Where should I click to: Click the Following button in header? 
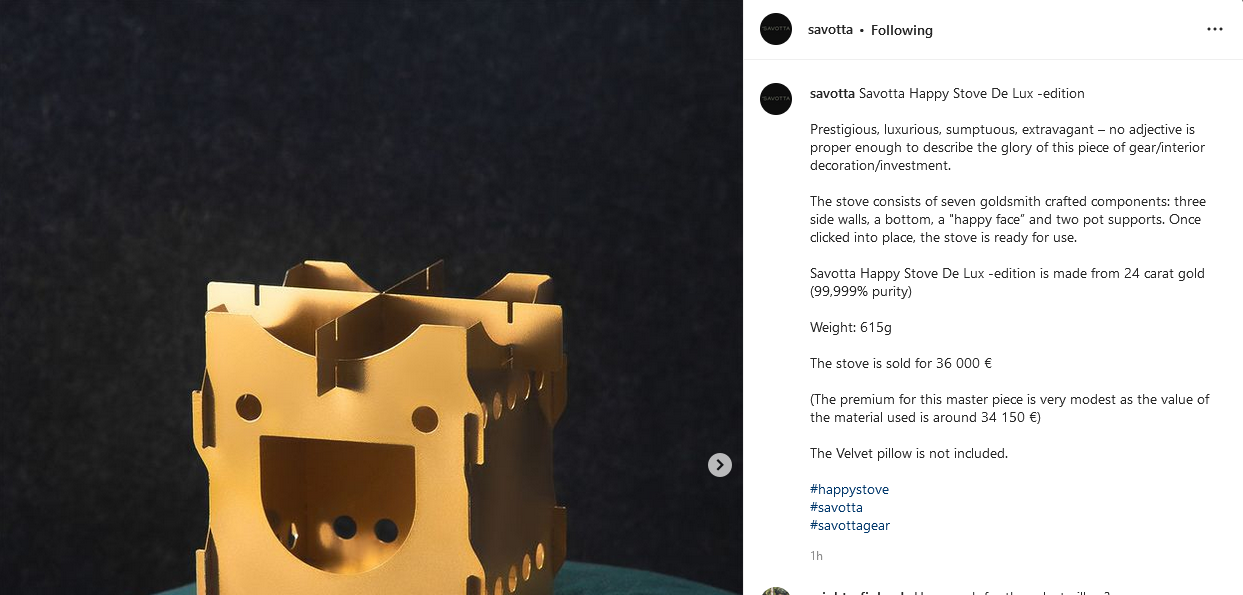point(901,30)
